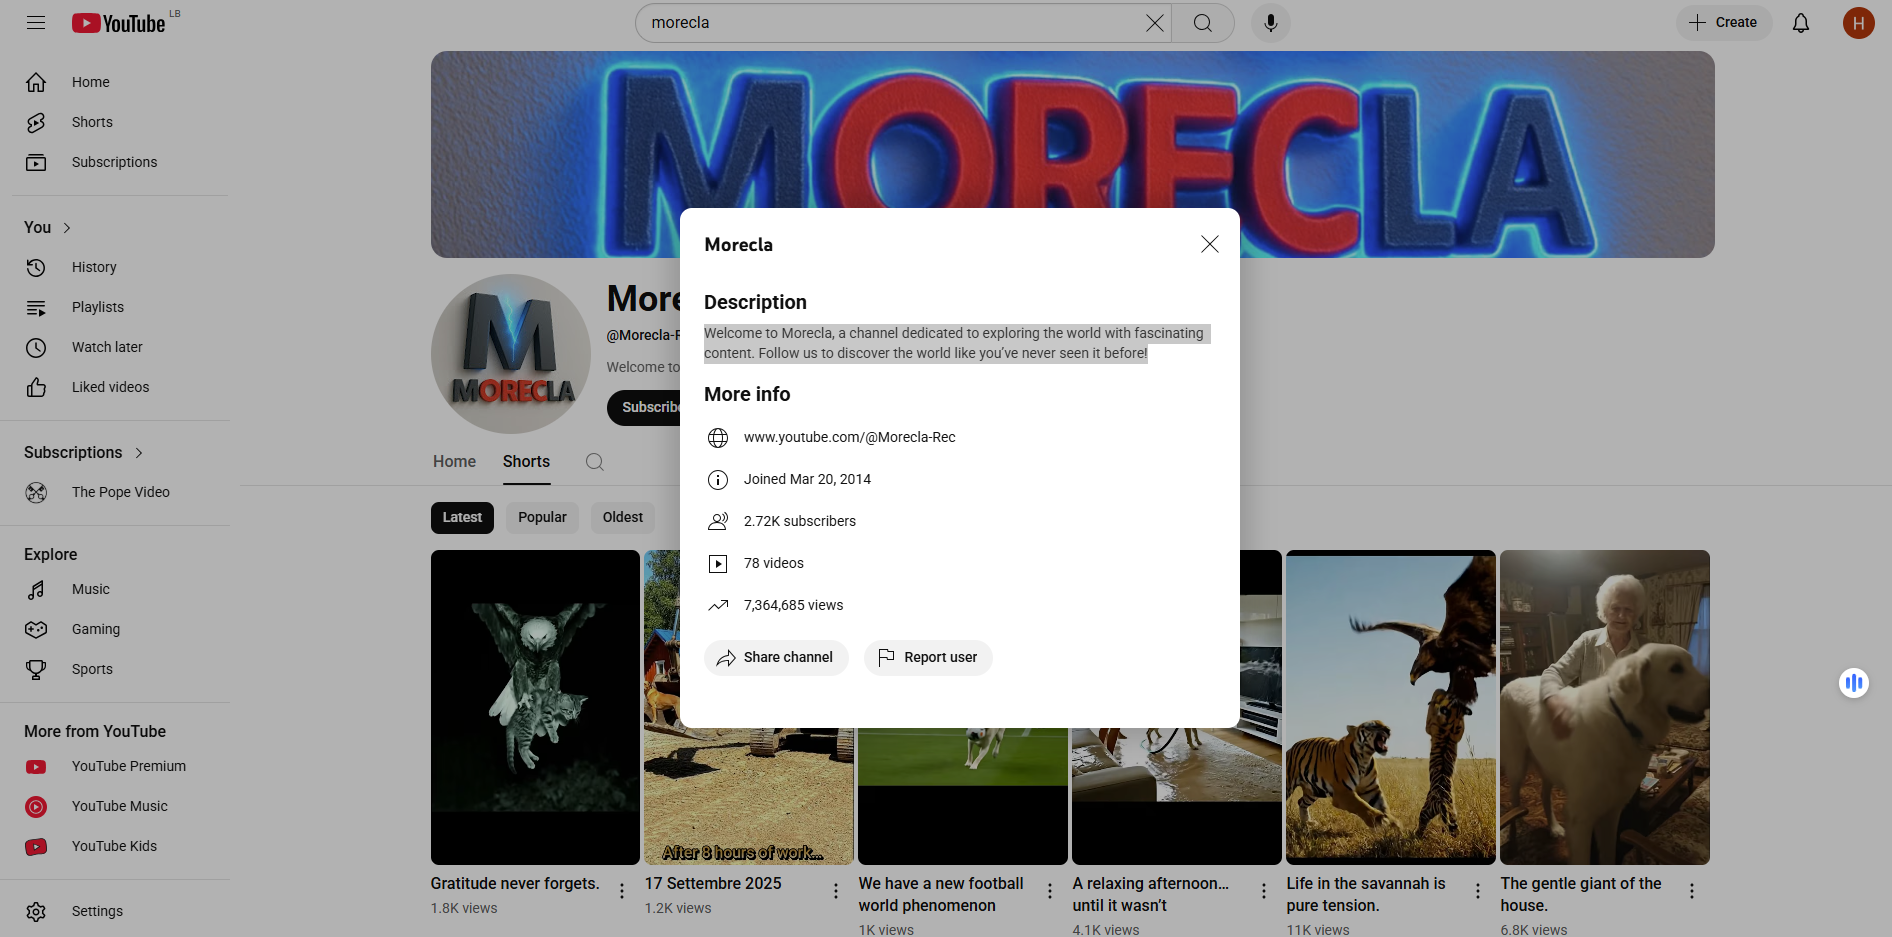Click the magnifier search button
Screen dimensions: 1892x937
coord(1203,23)
